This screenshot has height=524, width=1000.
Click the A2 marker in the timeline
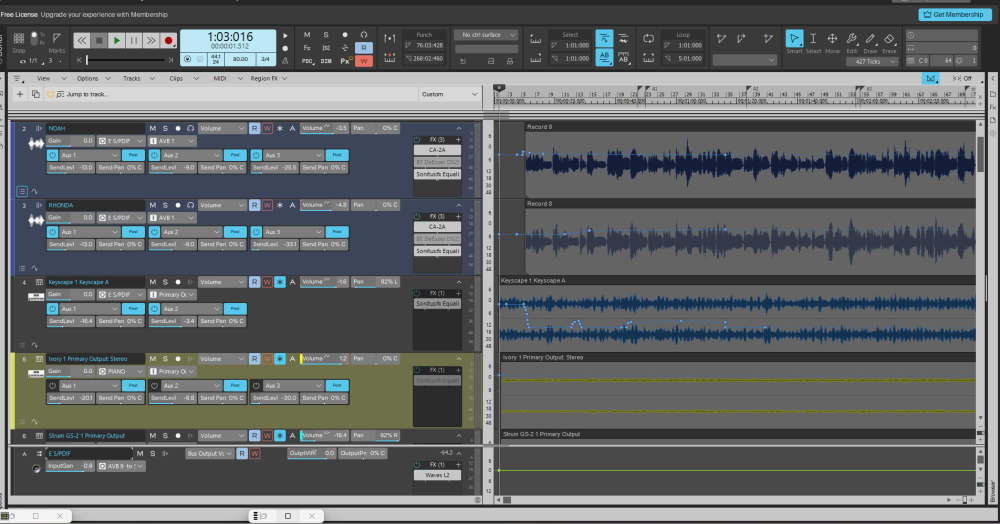point(754,89)
